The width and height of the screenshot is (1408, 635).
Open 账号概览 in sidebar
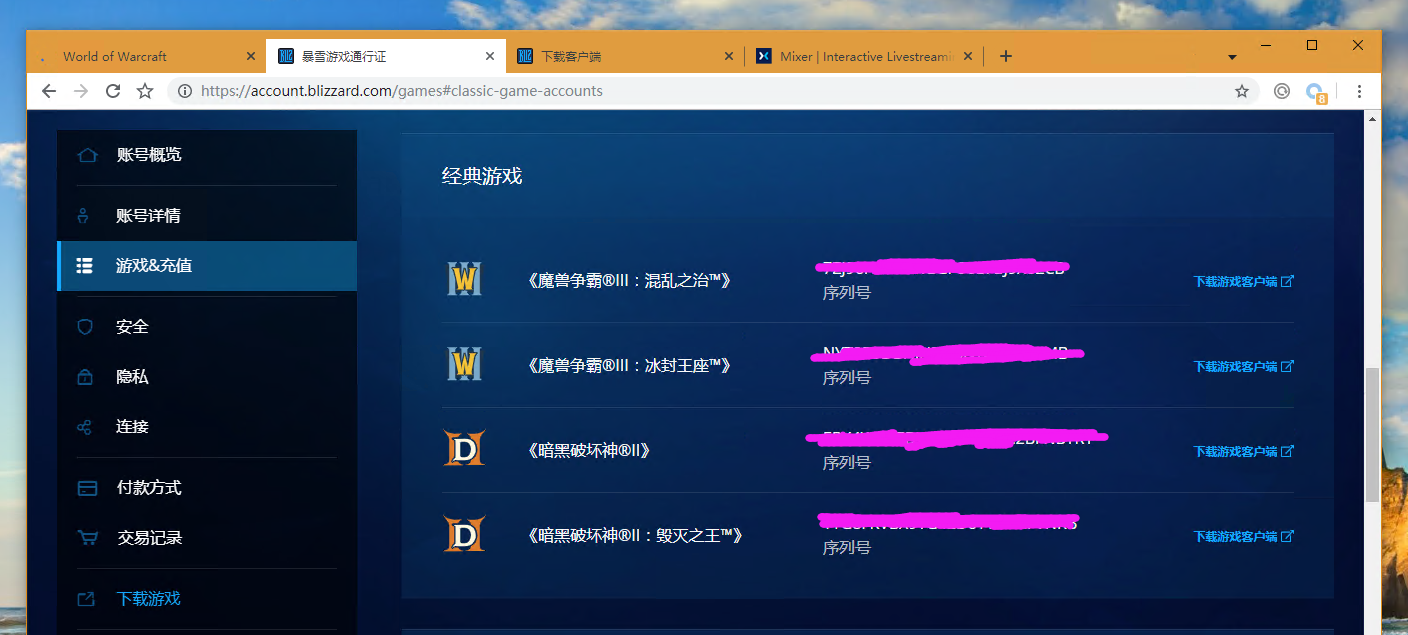click(207, 155)
